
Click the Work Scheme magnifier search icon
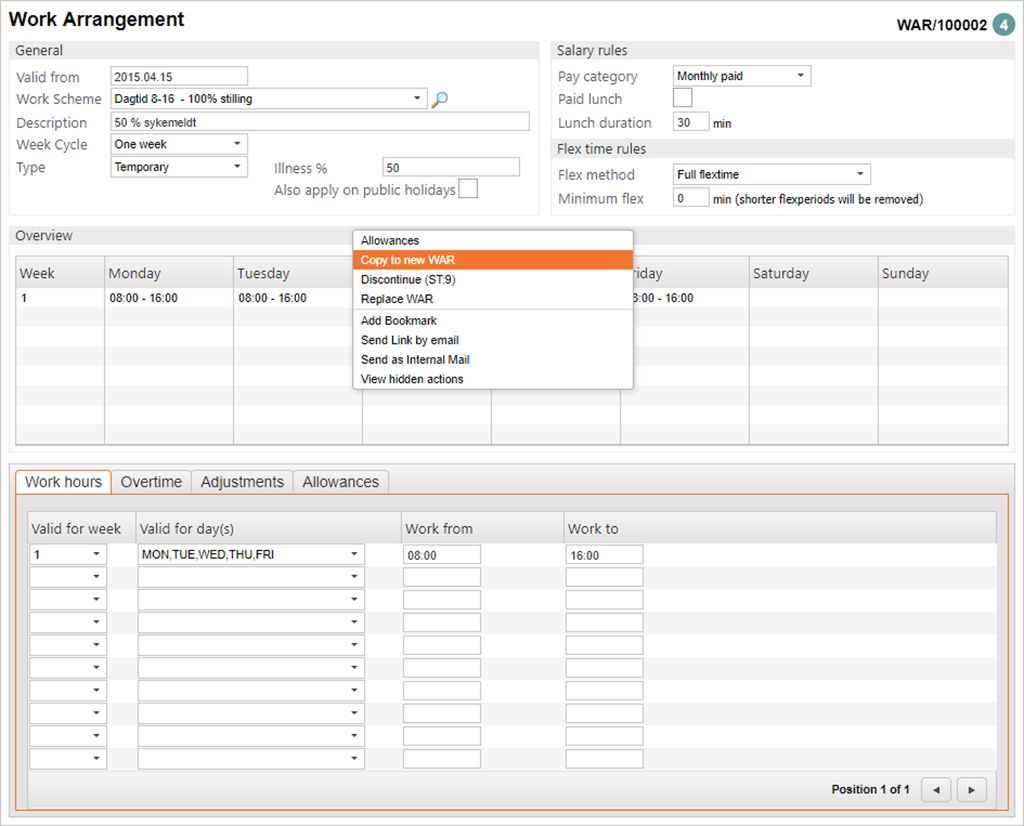tap(439, 99)
